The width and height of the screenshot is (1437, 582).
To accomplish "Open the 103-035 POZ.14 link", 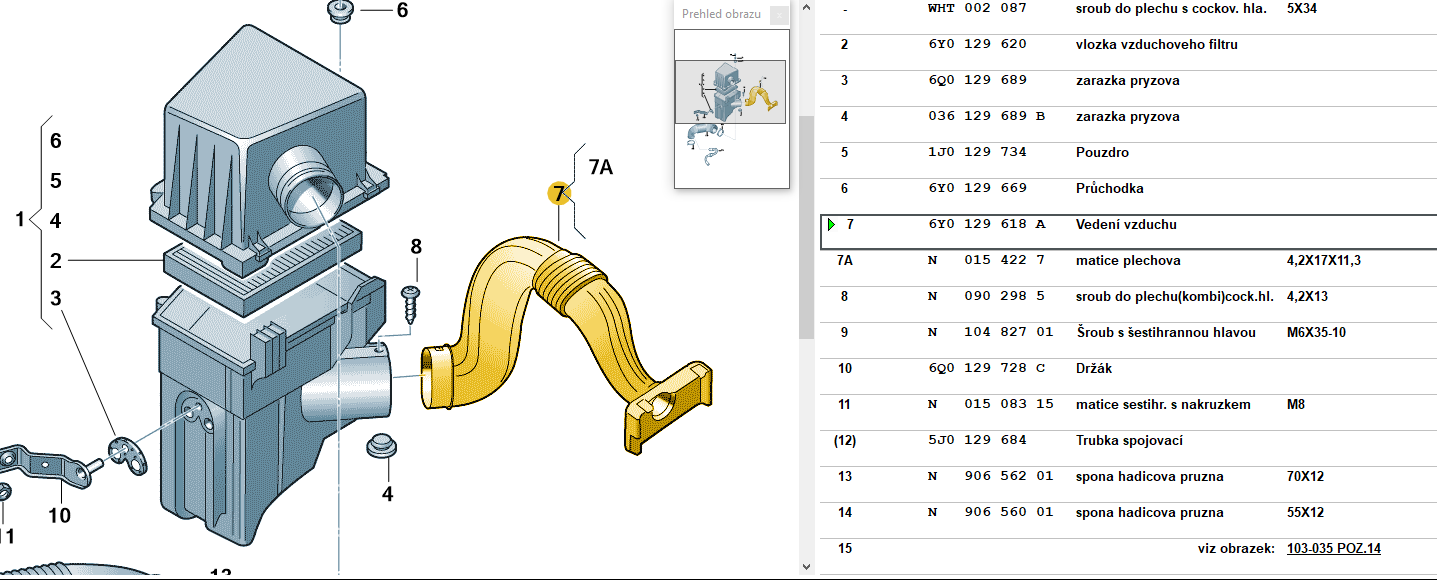I will pyautogui.click(x=1333, y=549).
